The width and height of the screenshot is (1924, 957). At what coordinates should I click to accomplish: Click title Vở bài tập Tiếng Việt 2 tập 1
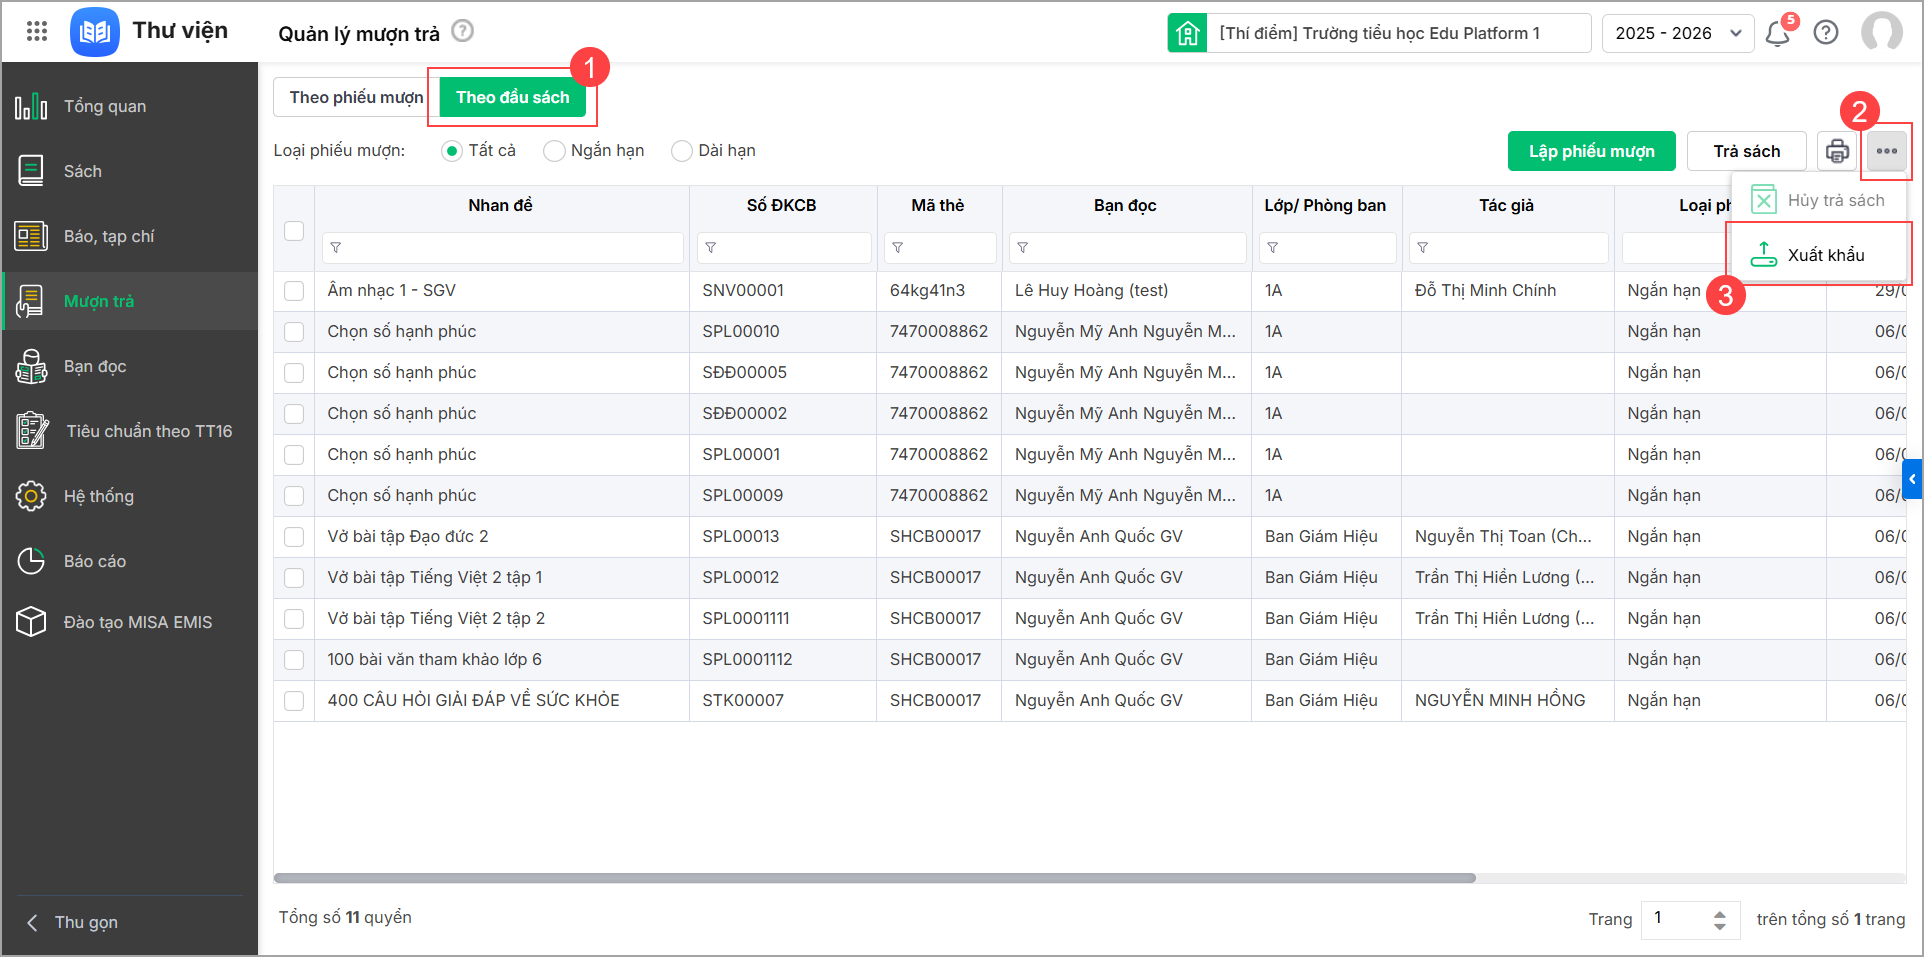click(435, 577)
